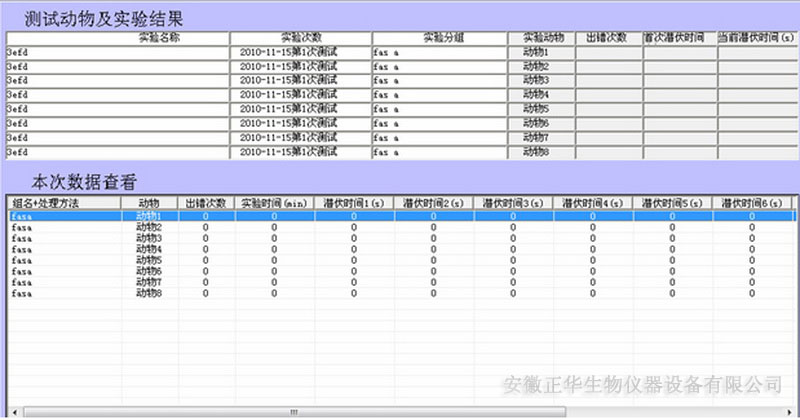Click the 实验次数 column header
800x420 pixels.
click(301, 38)
